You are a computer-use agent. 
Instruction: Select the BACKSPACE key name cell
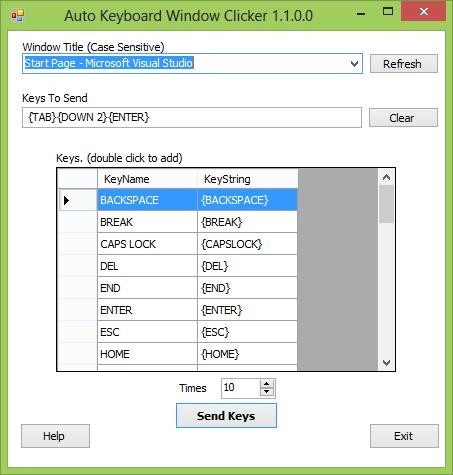tap(147, 200)
